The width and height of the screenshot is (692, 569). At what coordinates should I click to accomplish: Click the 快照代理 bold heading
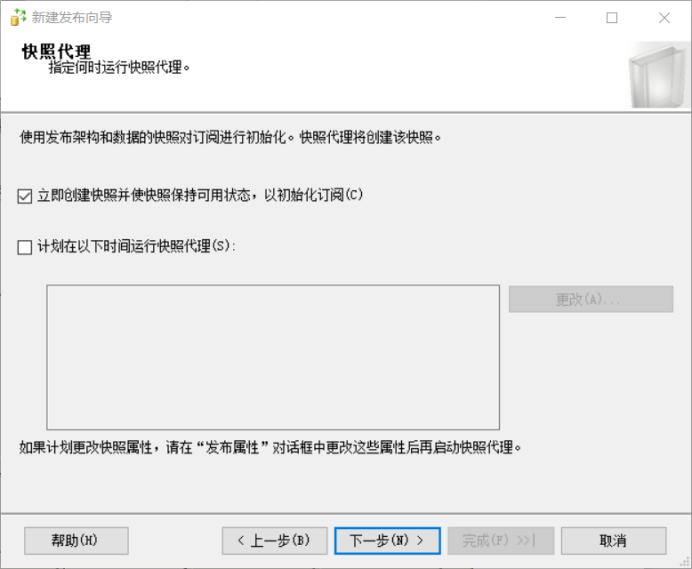click(x=56, y=51)
